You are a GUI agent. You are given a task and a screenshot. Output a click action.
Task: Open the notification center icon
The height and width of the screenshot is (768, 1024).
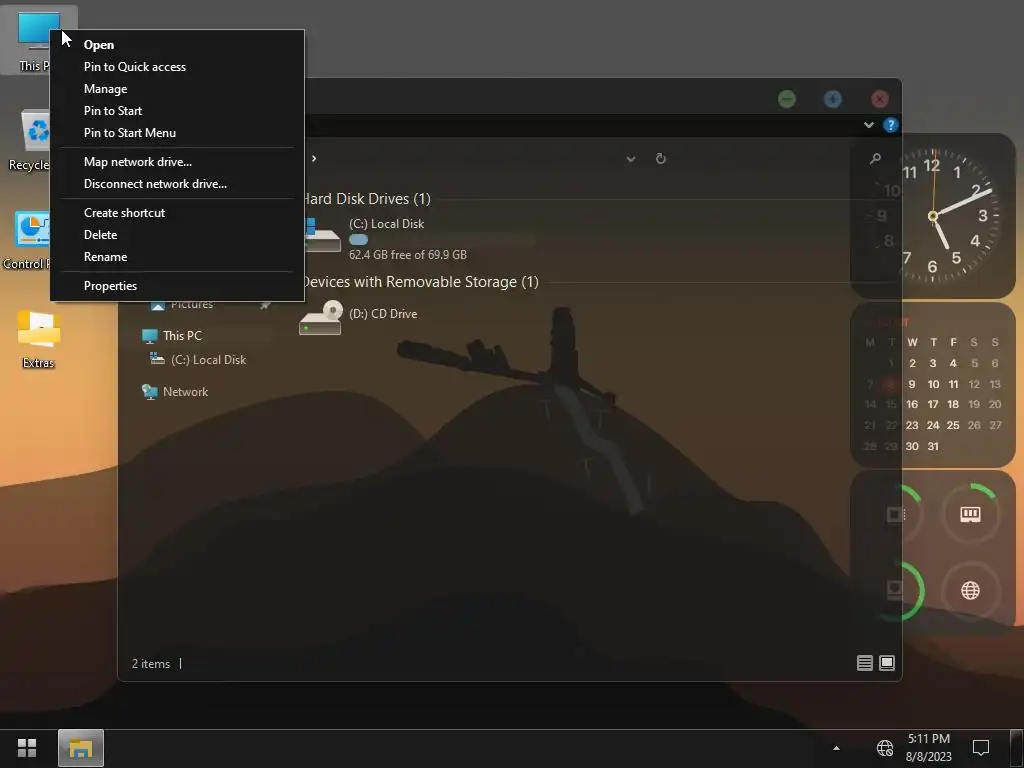coord(981,748)
